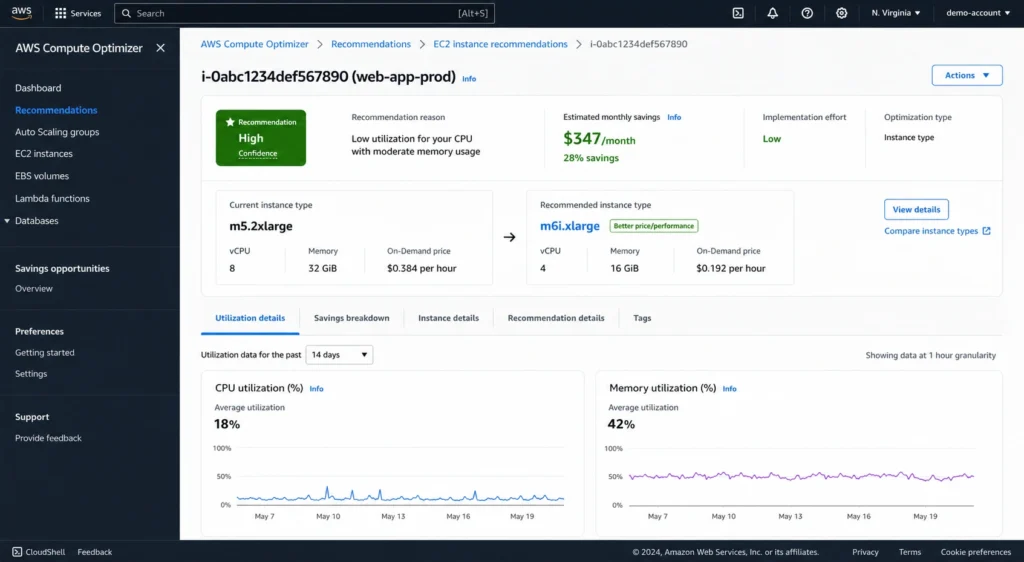Open the Actions dropdown button

(967, 75)
